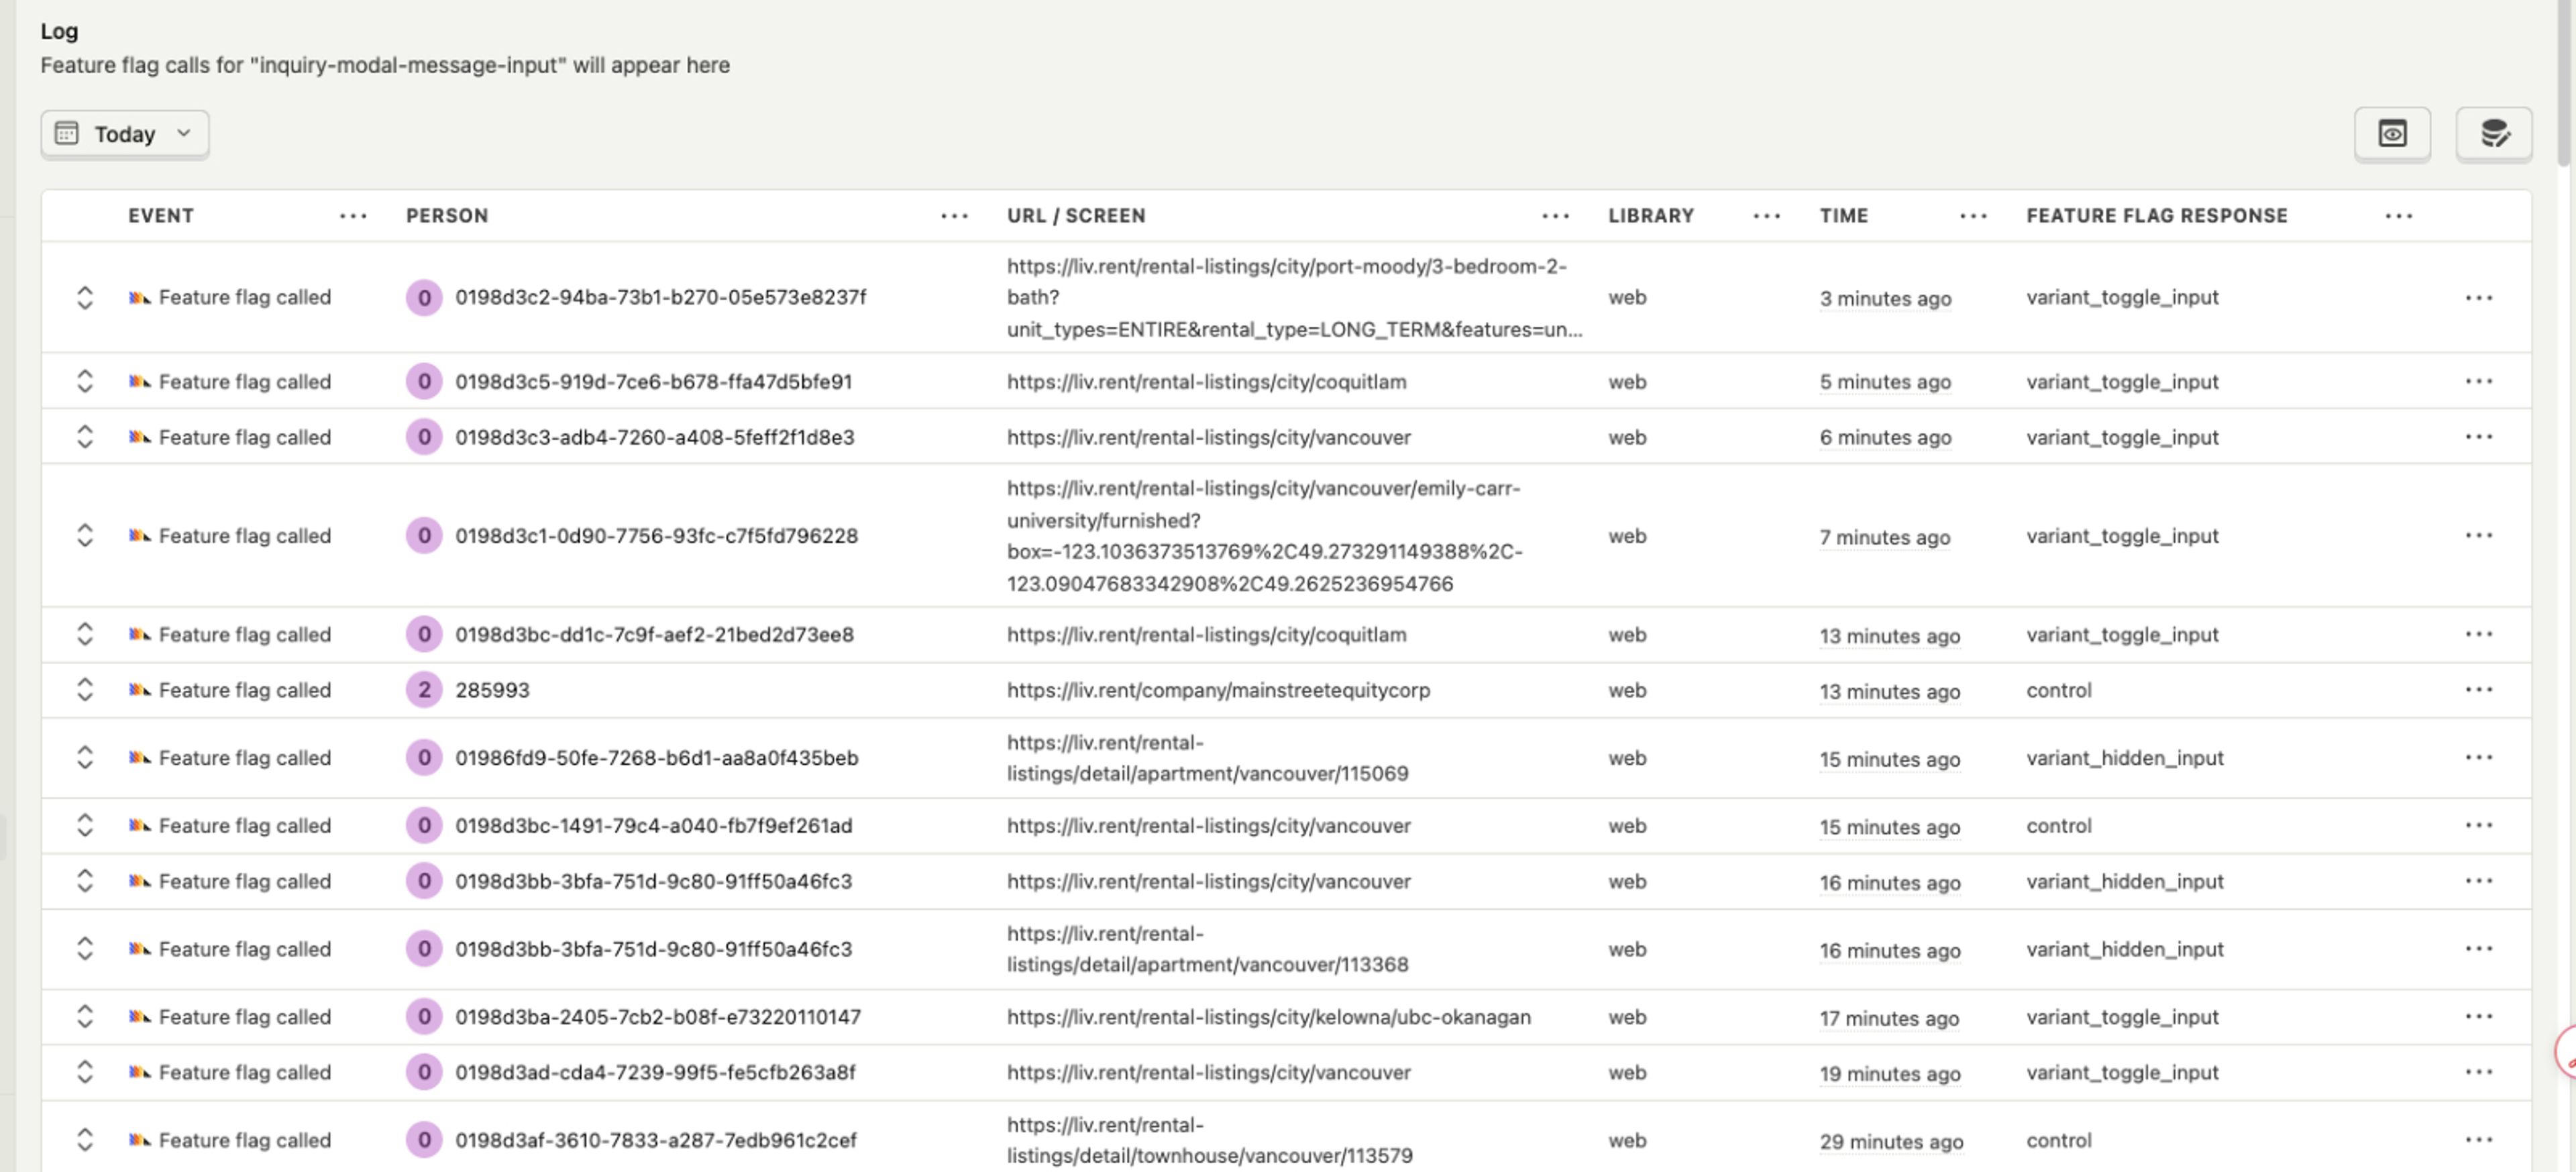Open URL / SCREEN column options menu
Screen dimensions: 2576x1172
tap(1555, 216)
